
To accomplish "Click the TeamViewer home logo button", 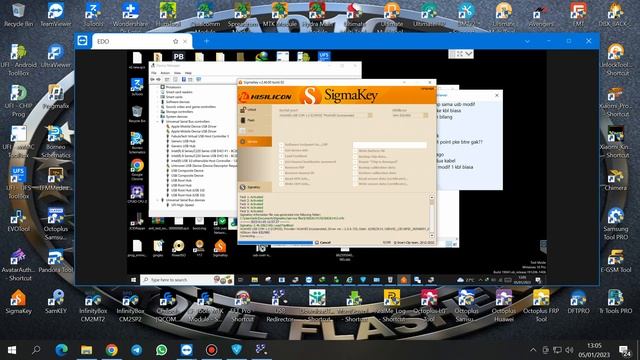I will coord(82,41).
